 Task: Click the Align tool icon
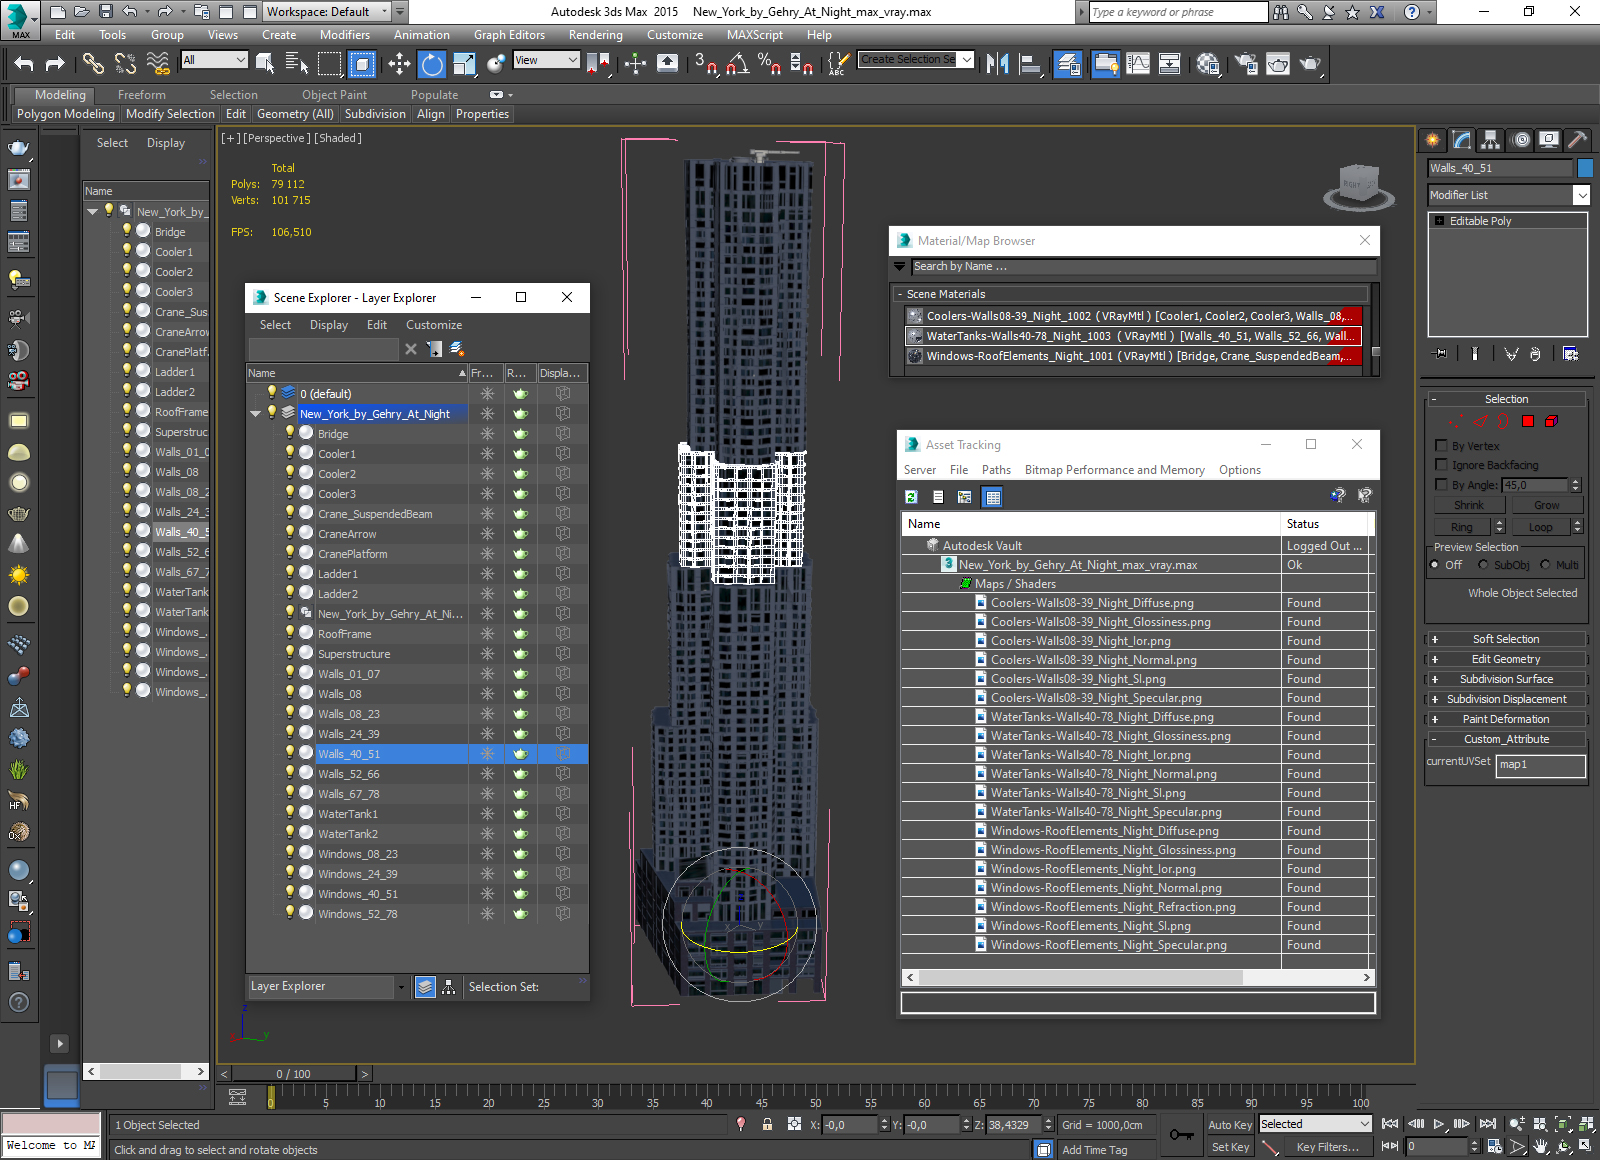tap(1030, 64)
